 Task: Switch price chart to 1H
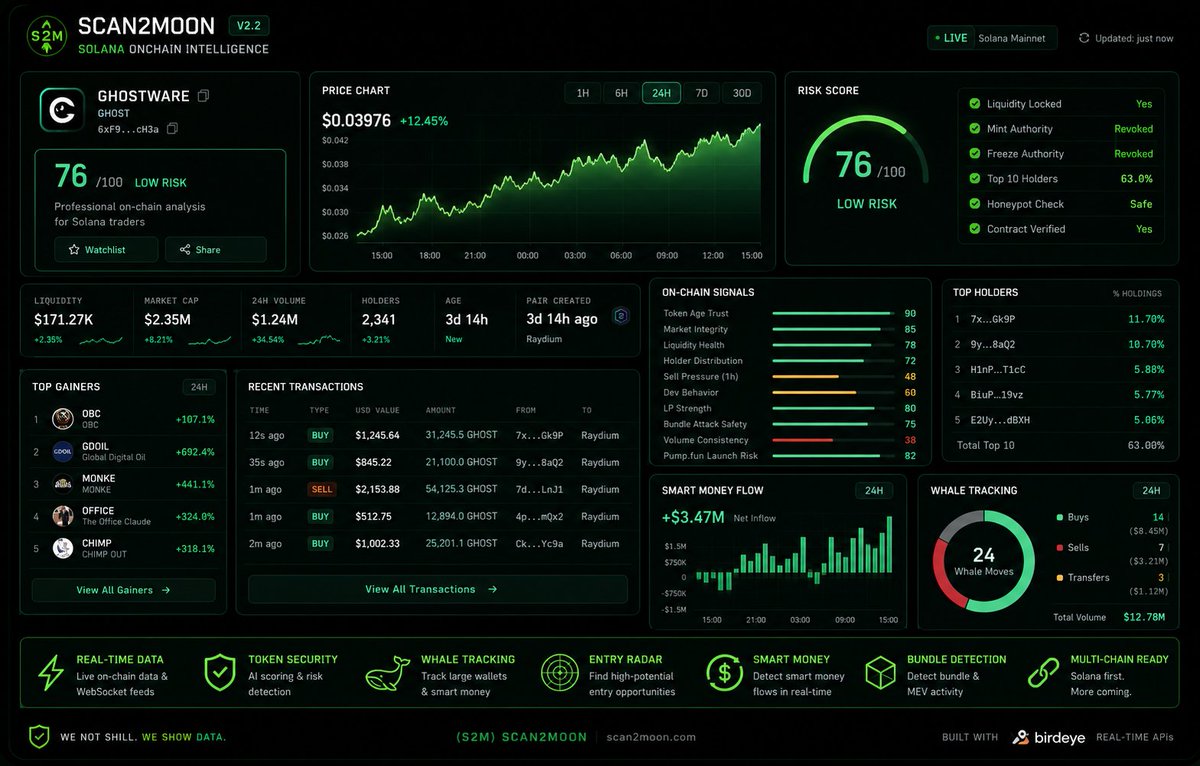(582, 93)
